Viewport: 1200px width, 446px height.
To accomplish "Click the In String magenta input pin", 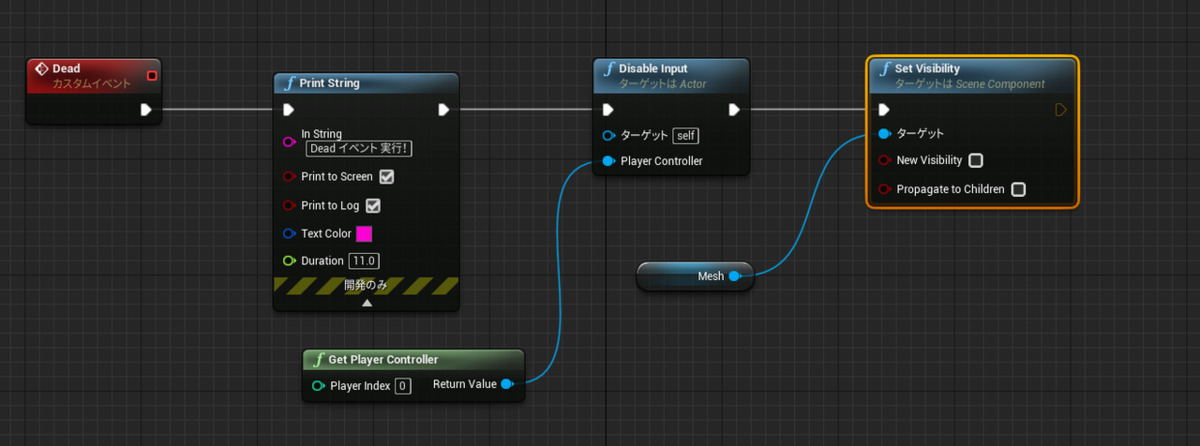I will 289,141.
